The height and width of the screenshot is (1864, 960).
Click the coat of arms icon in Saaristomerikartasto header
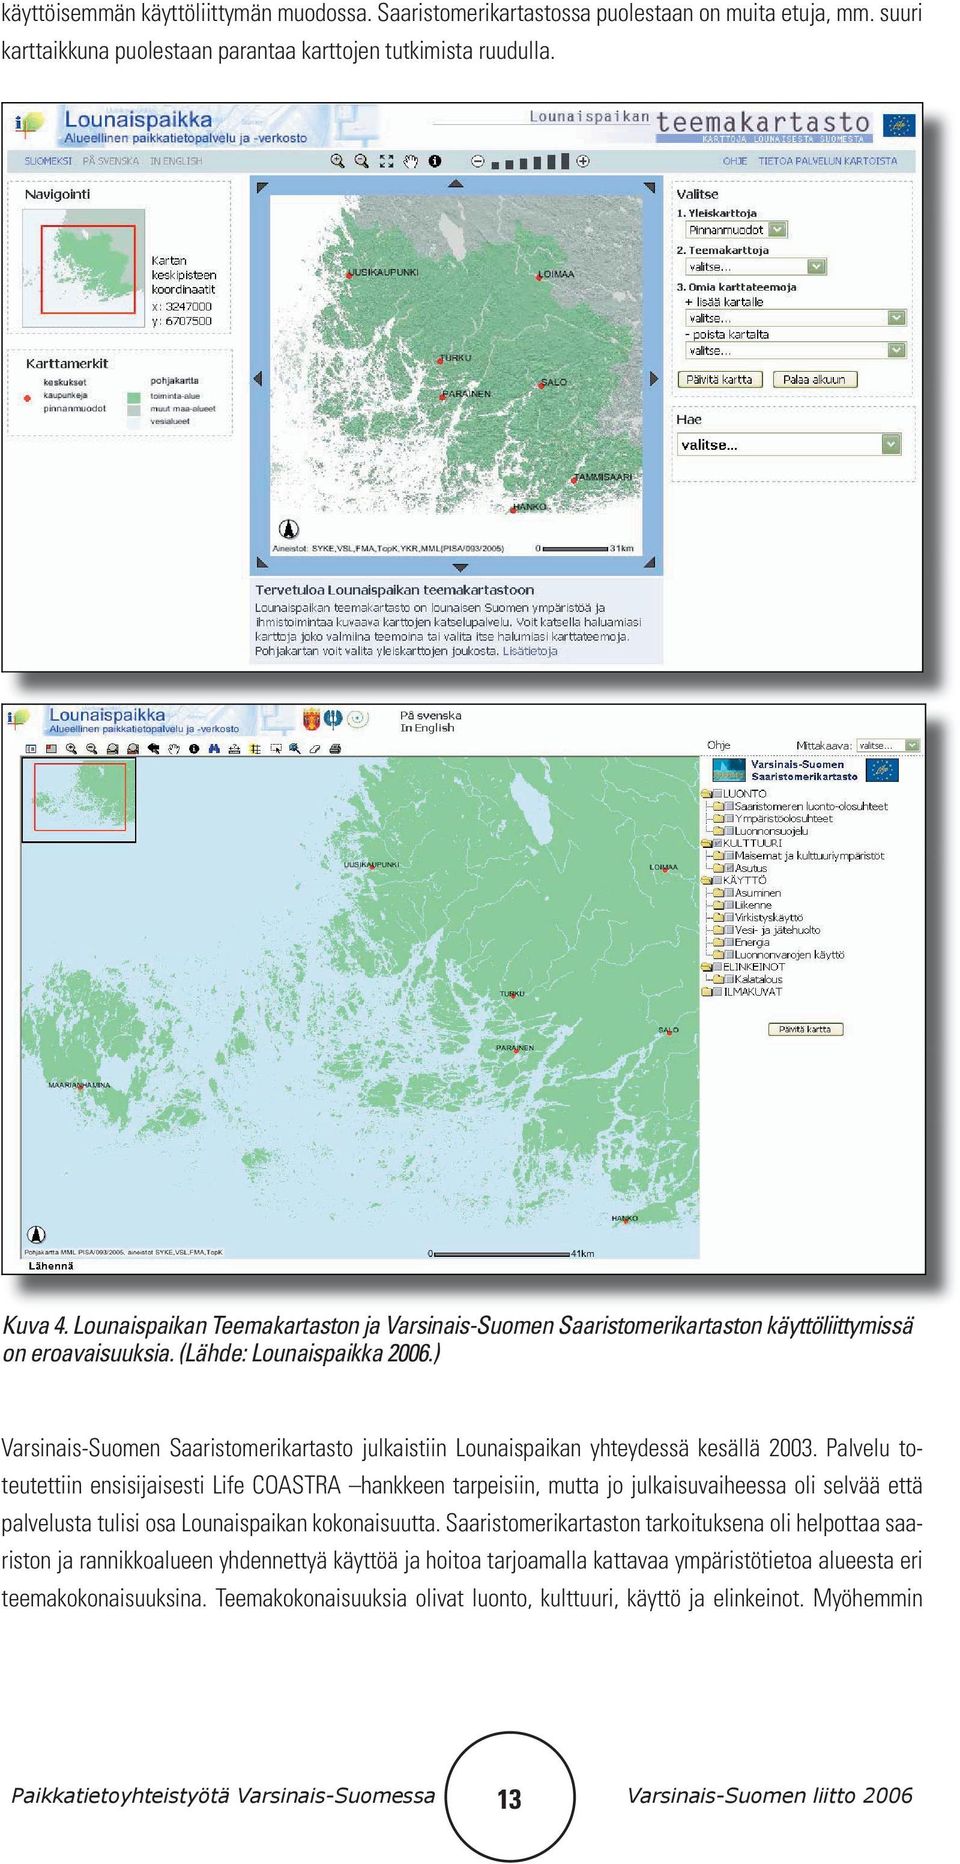pos(311,719)
